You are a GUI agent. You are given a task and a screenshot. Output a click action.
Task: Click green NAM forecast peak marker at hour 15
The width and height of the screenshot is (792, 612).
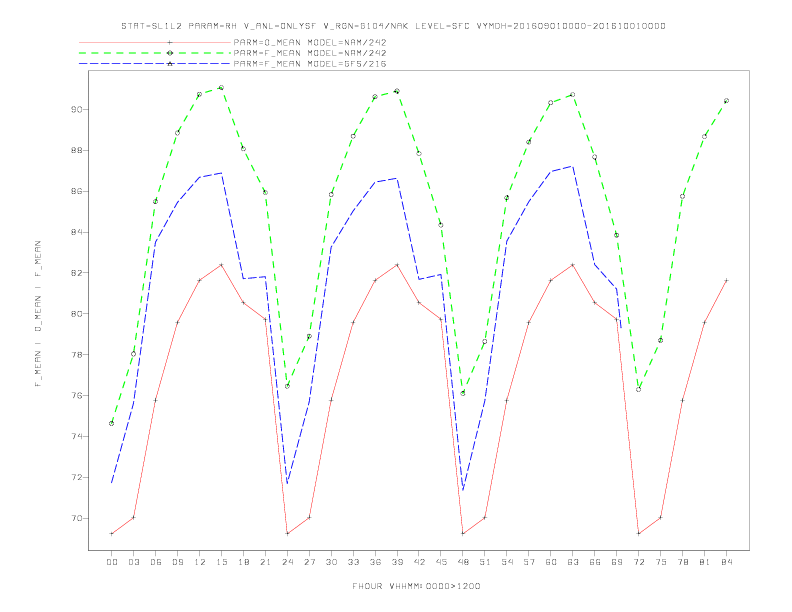coord(221,88)
